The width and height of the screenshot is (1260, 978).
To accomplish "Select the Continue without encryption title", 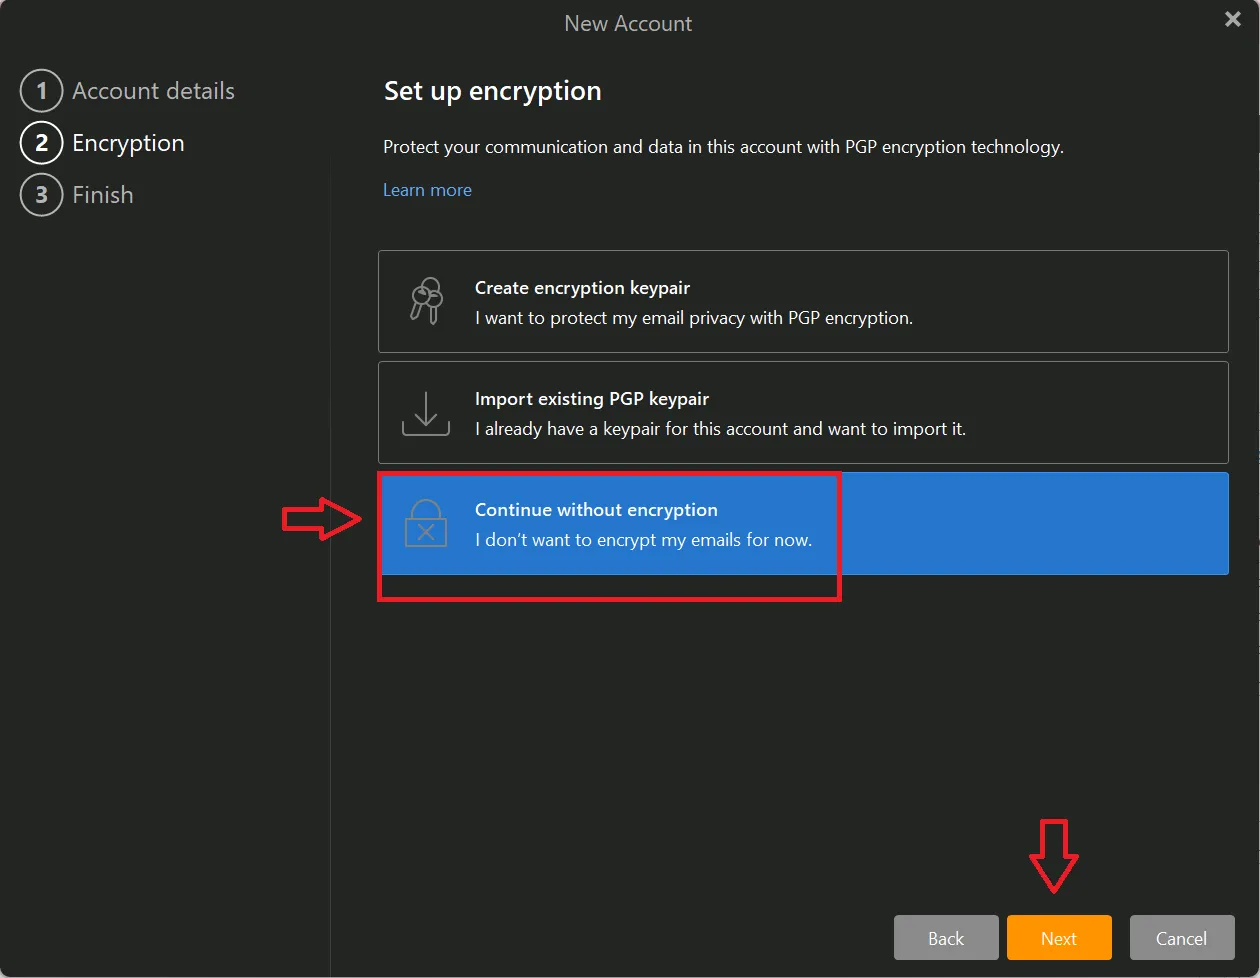I will [596, 510].
